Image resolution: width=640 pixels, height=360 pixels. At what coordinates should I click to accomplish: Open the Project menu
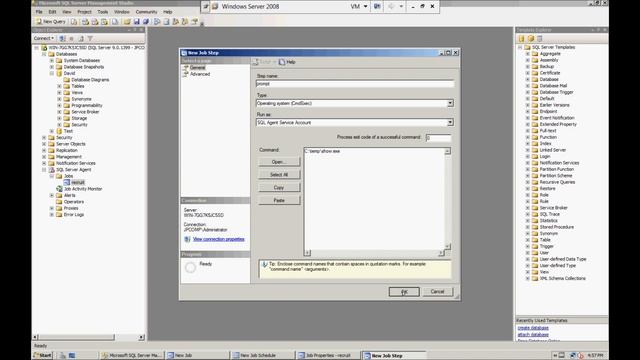[84, 12]
